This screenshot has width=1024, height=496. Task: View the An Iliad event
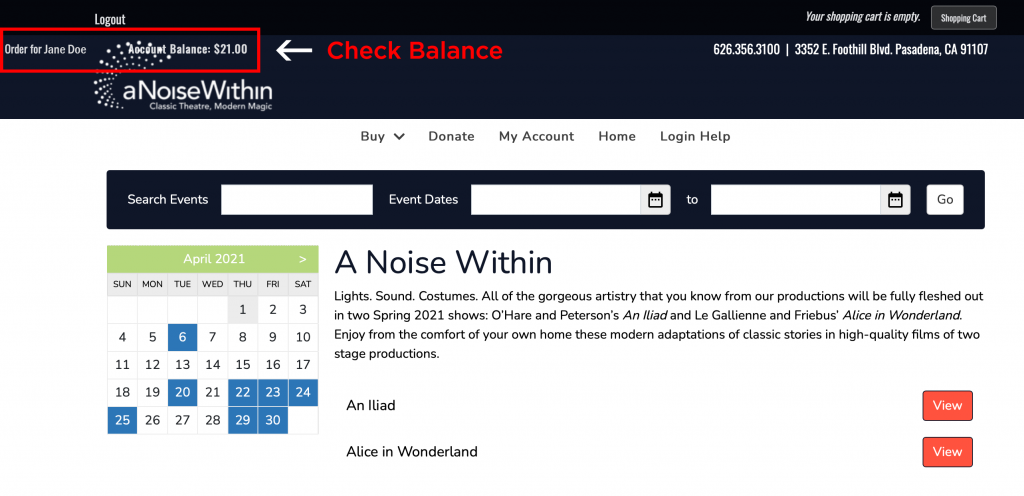(946, 406)
